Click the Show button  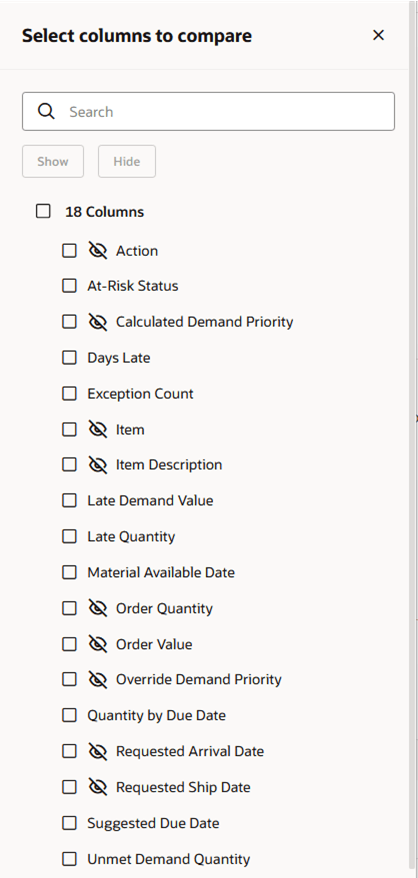53,161
